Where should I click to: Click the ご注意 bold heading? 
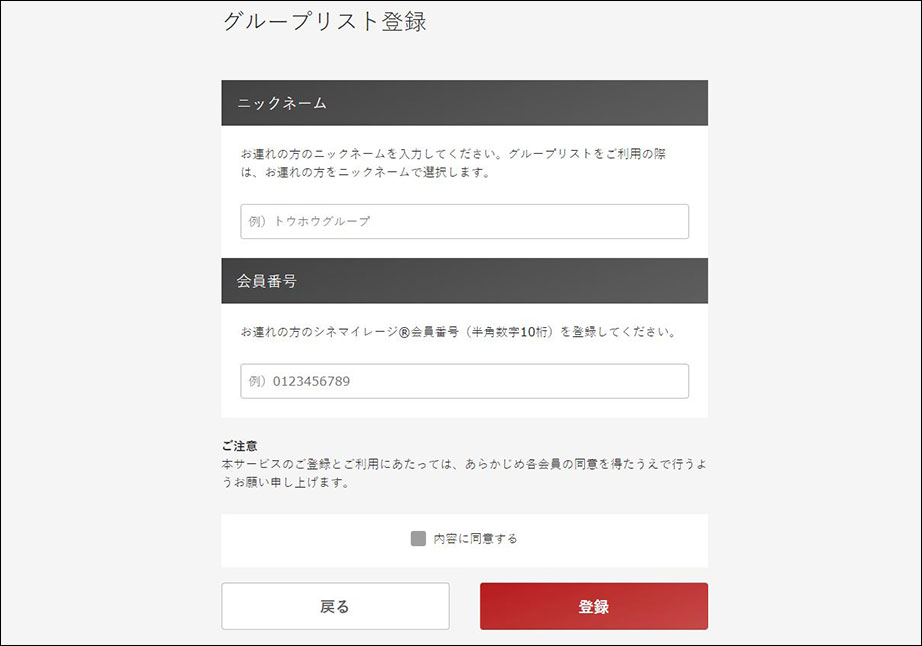click(240, 446)
